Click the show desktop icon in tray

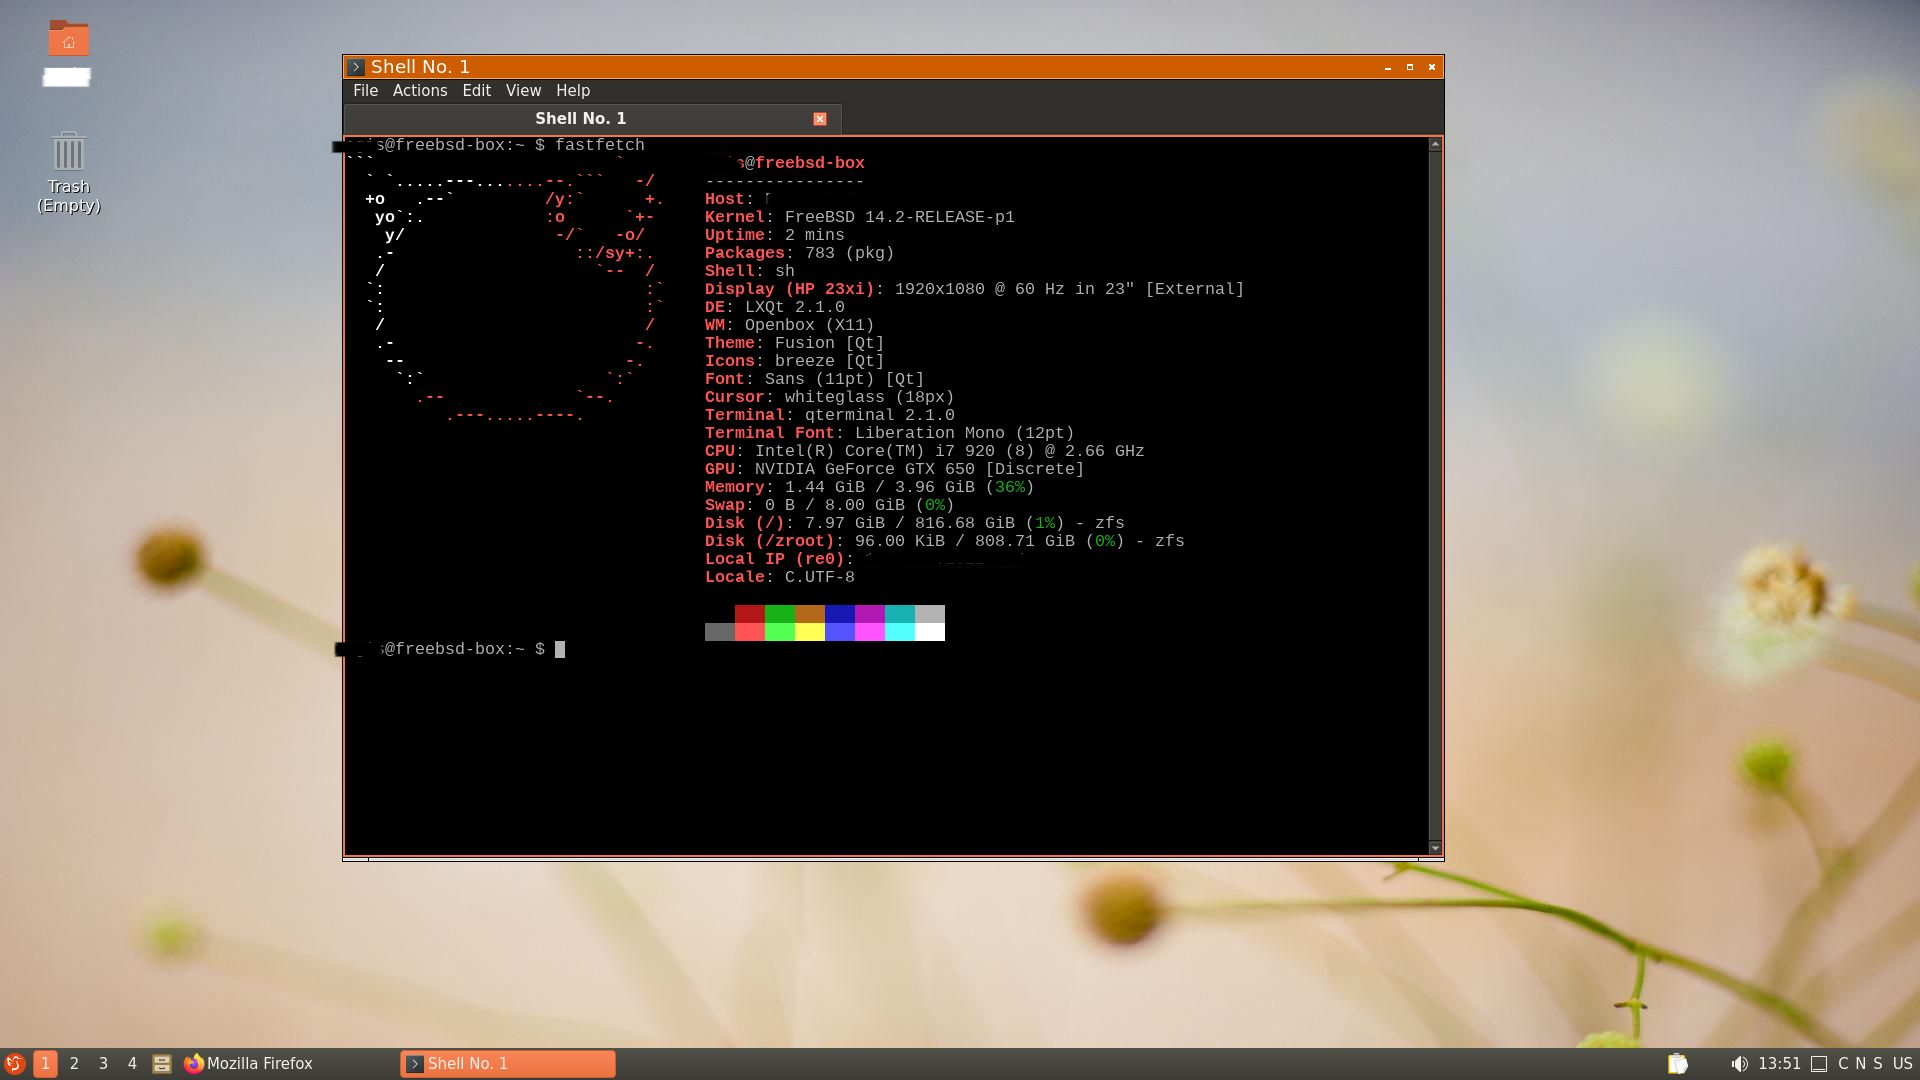tap(1819, 1063)
